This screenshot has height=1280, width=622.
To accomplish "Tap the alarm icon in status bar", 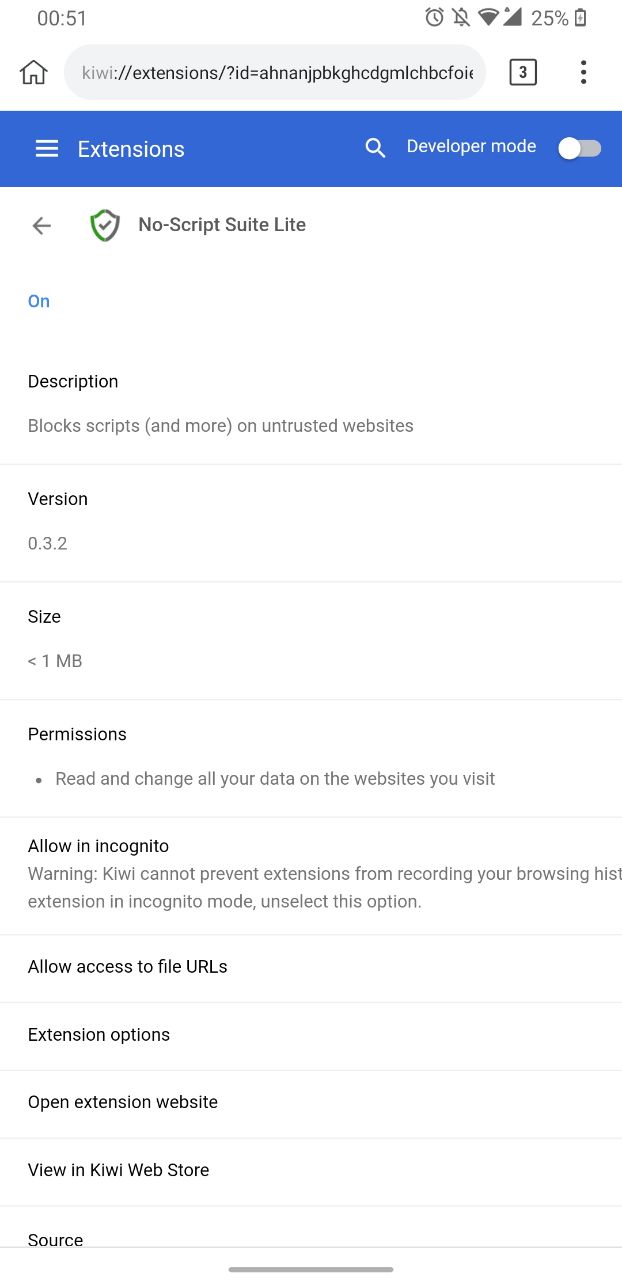I will coord(434,17).
